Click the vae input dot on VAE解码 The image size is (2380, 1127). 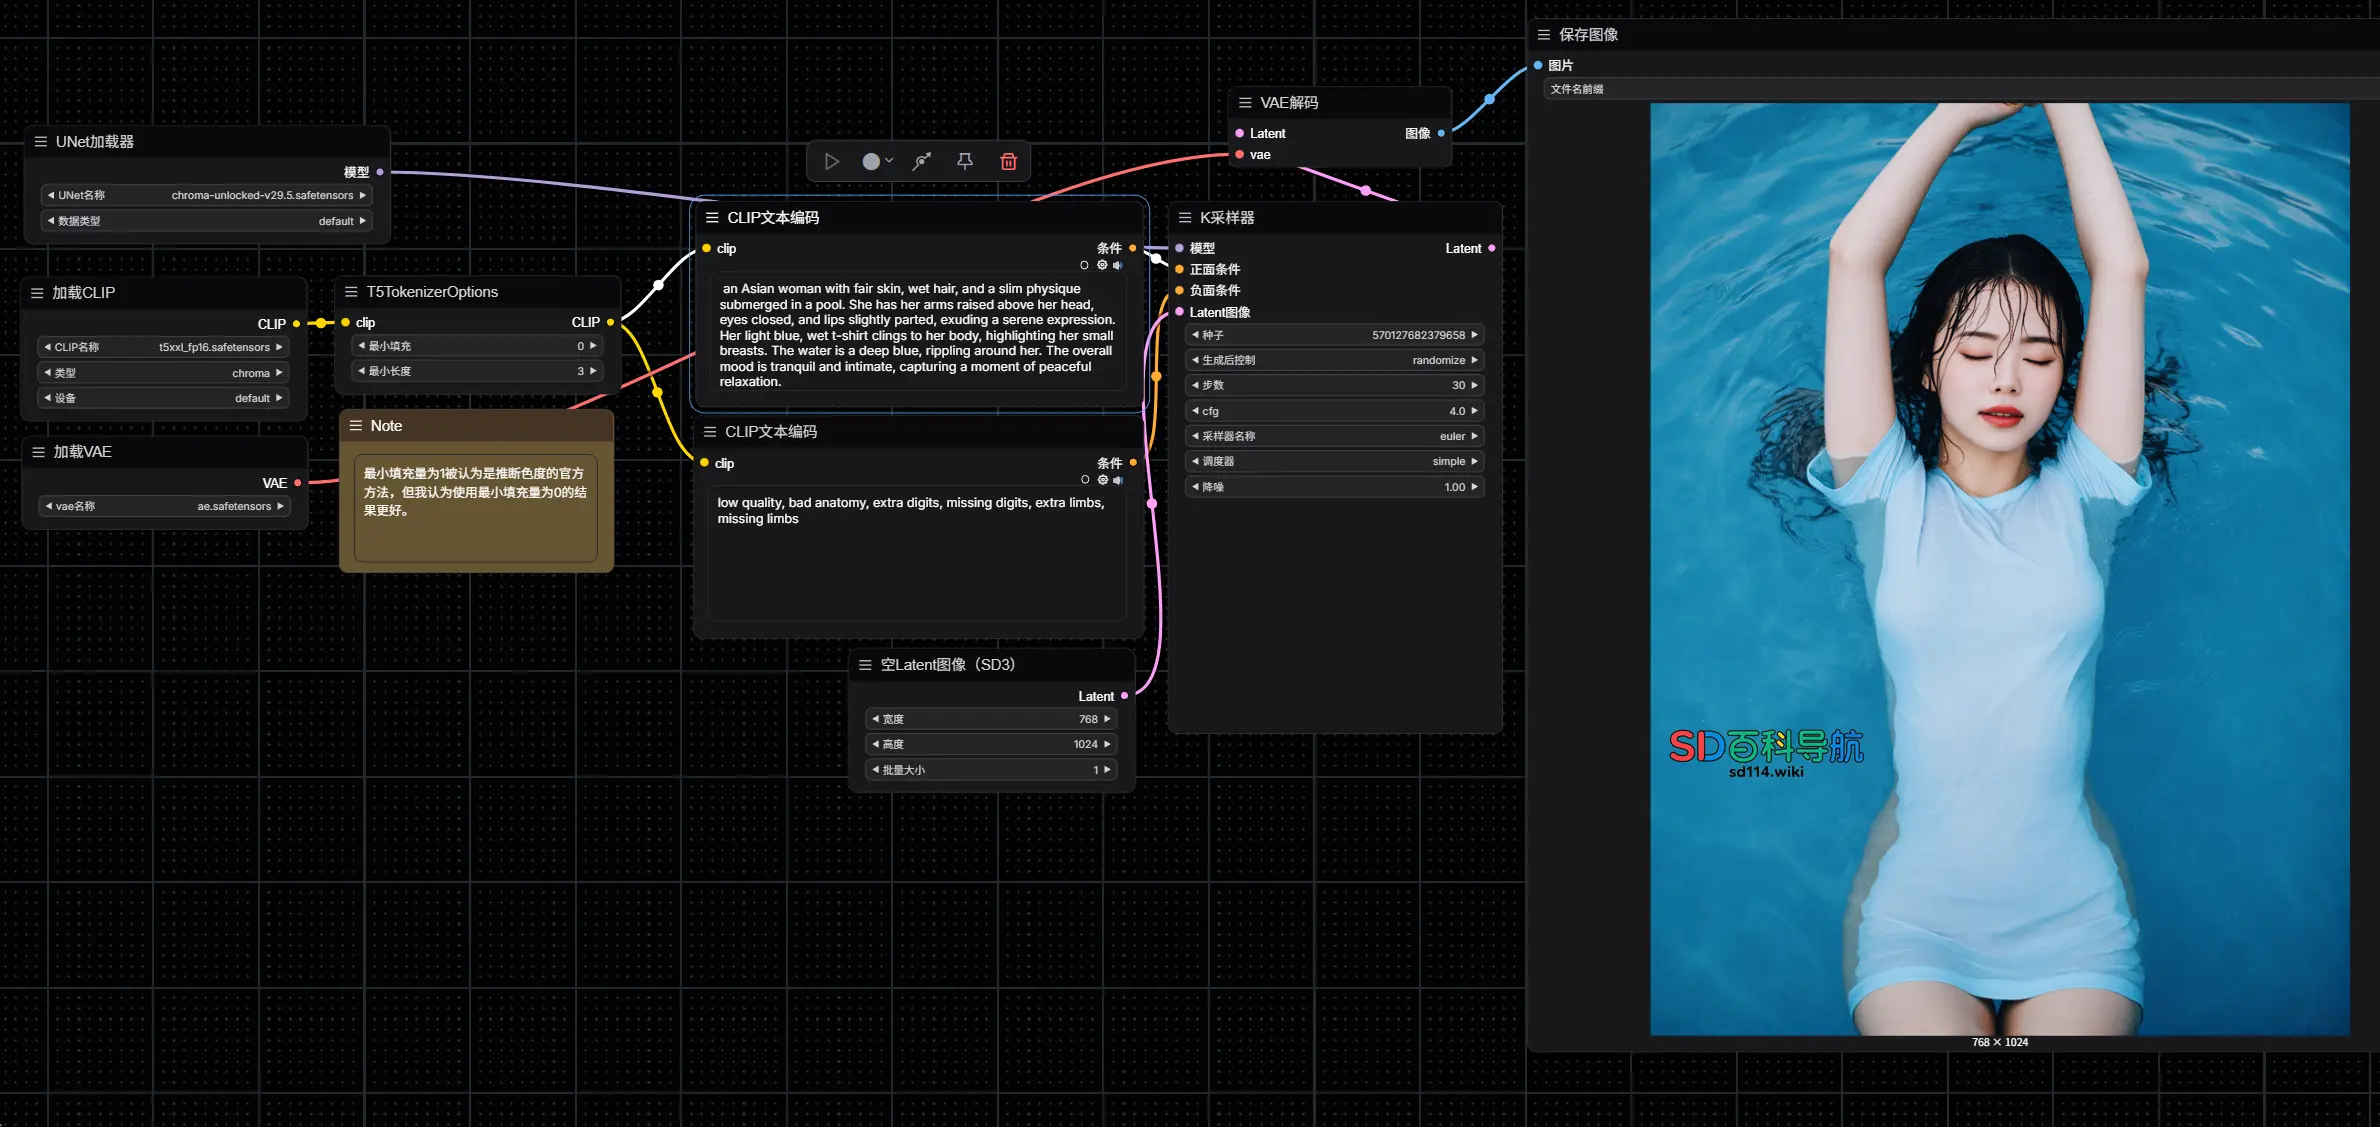(x=1240, y=155)
